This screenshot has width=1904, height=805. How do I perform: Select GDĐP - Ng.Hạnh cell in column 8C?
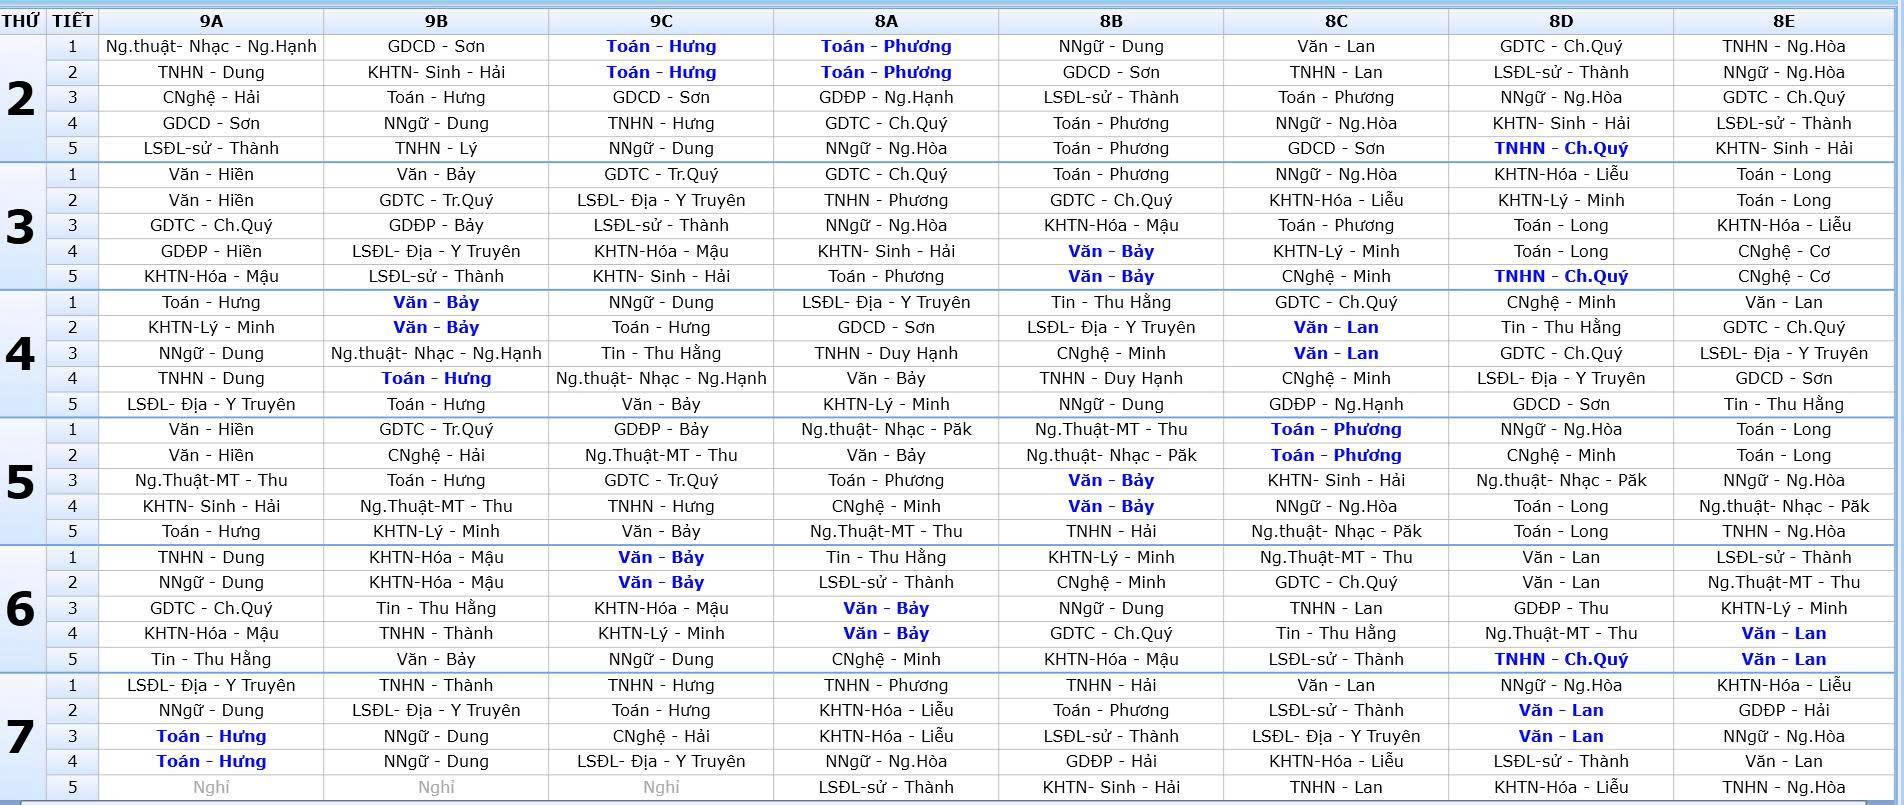(1336, 404)
